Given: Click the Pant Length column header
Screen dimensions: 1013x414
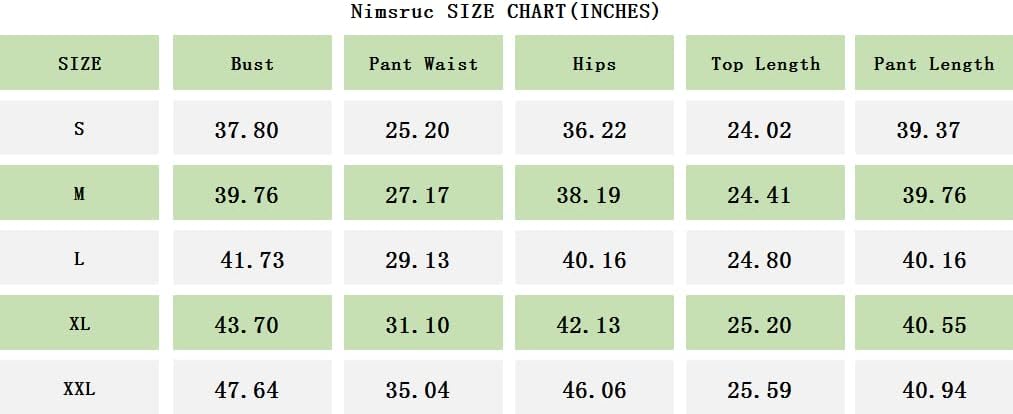Looking at the screenshot, I should (x=934, y=64).
